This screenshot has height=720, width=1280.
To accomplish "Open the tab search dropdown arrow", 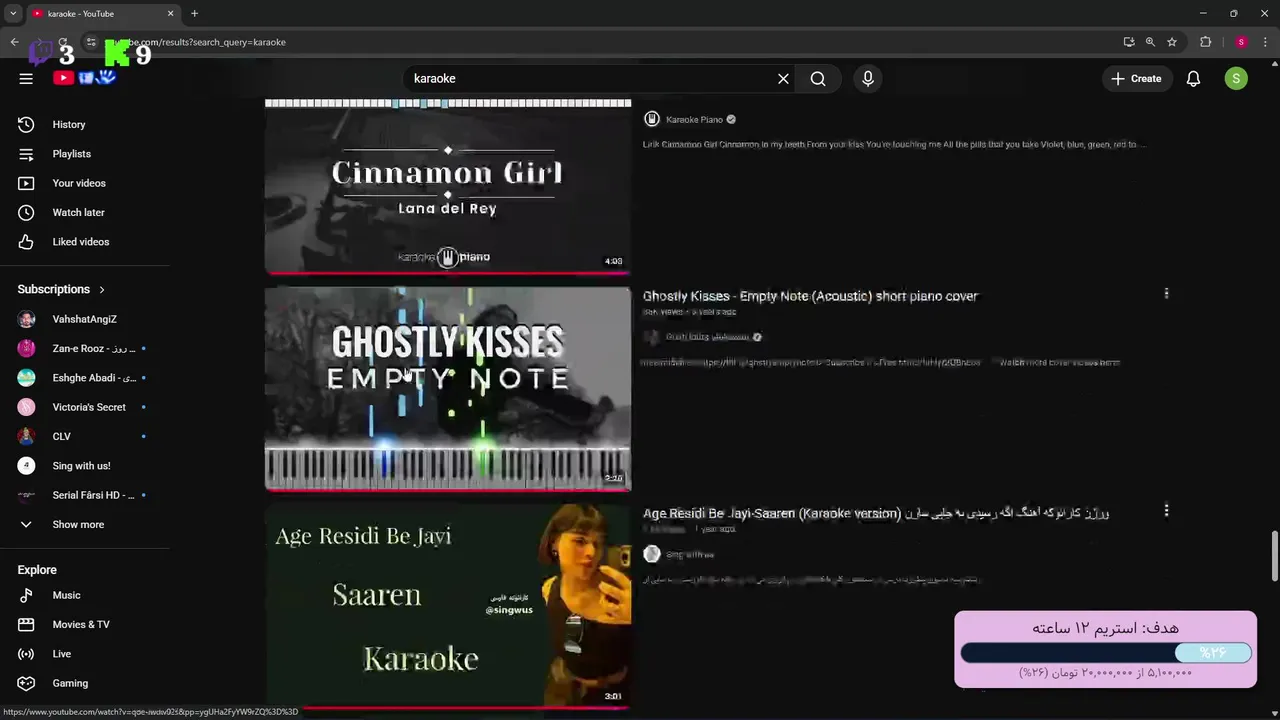I will 12,13.
